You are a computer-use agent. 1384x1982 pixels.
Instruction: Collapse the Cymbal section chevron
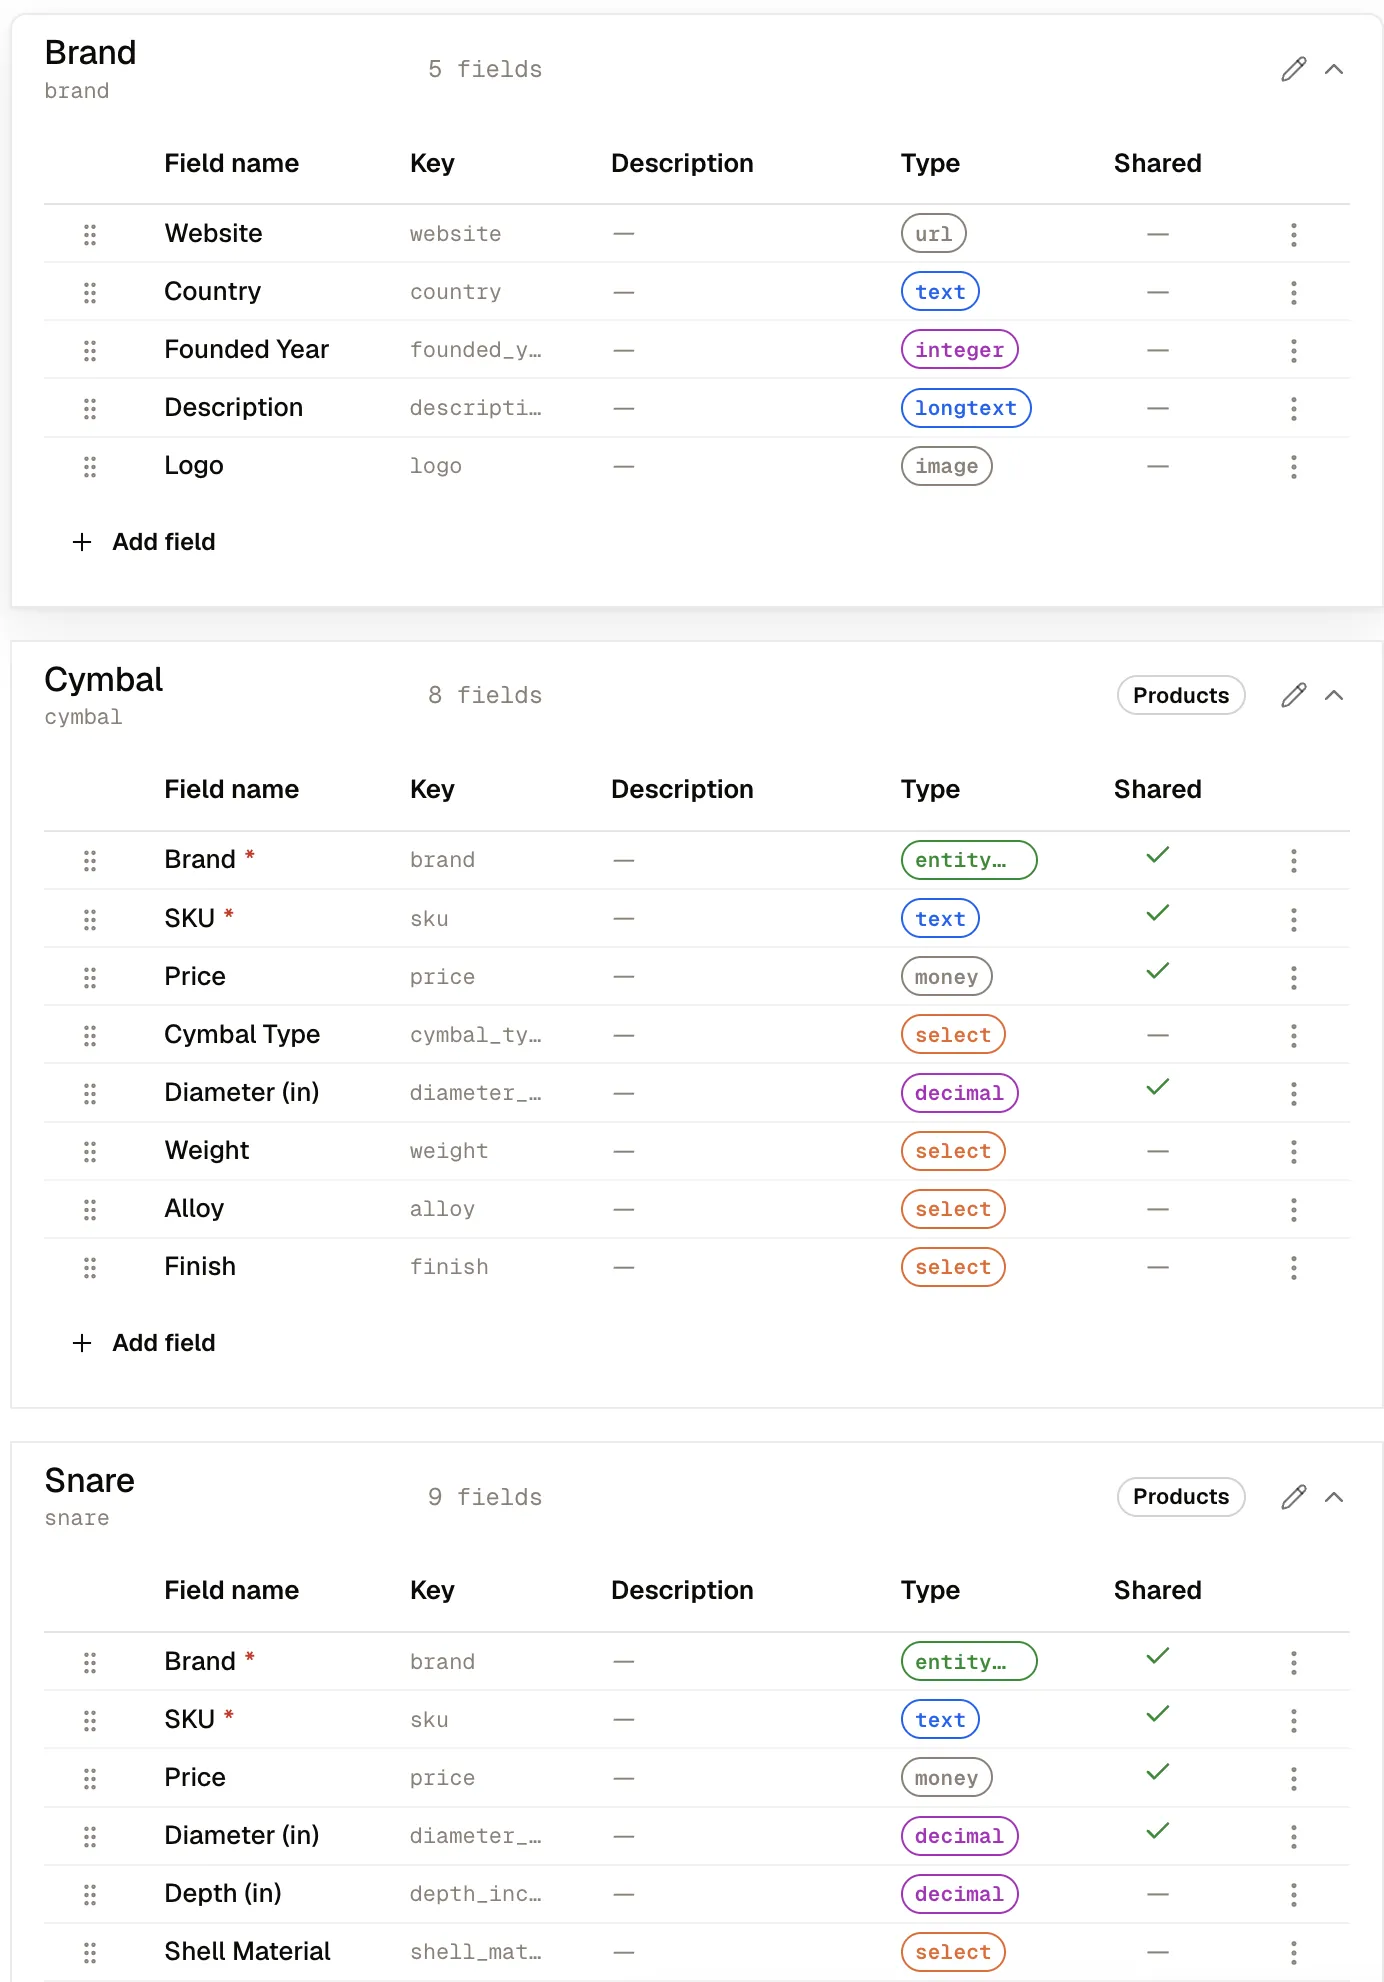pyautogui.click(x=1334, y=695)
